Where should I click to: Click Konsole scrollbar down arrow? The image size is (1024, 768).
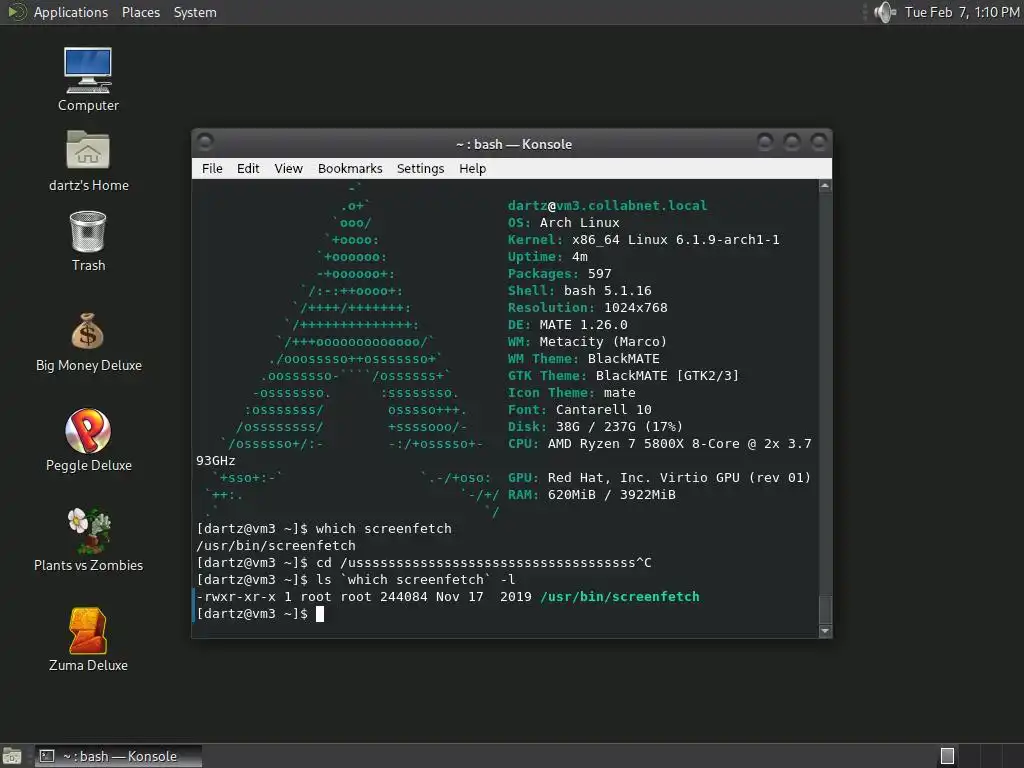(x=825, y=631)
